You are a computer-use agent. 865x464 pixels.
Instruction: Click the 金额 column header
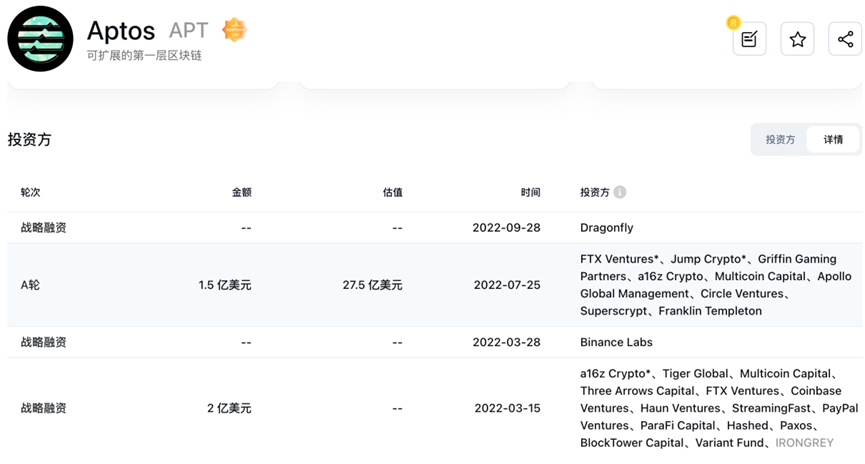tap(242, 192)
